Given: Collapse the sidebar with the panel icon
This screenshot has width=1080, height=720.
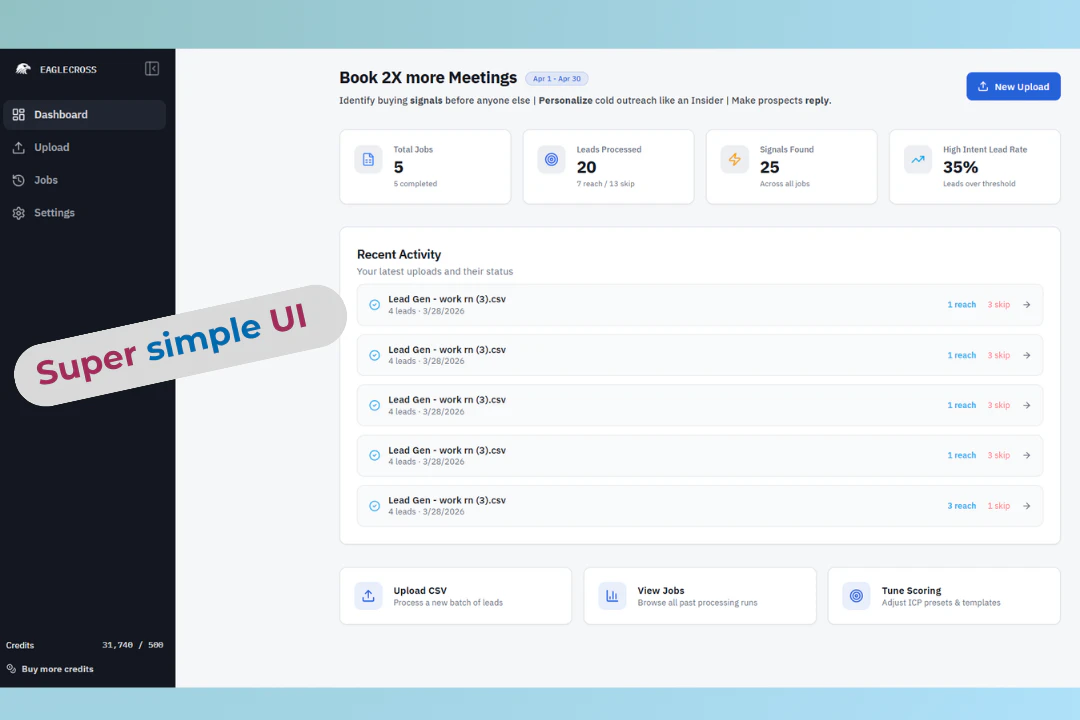Looking at the screenshot, I should pyautogui.click(x=152, y=69).
